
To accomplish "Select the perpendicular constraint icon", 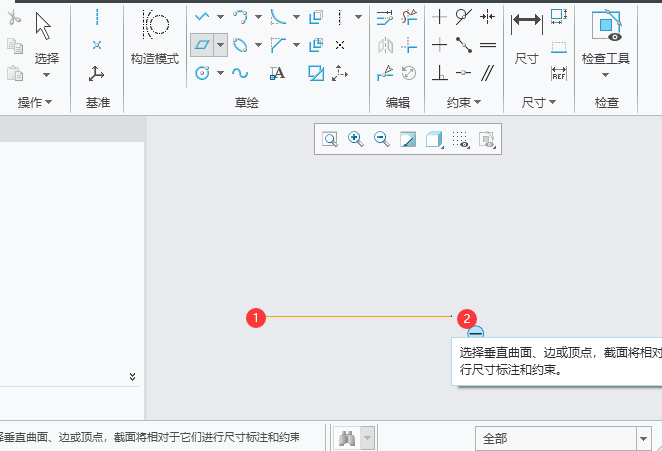I will click(439, 72).
